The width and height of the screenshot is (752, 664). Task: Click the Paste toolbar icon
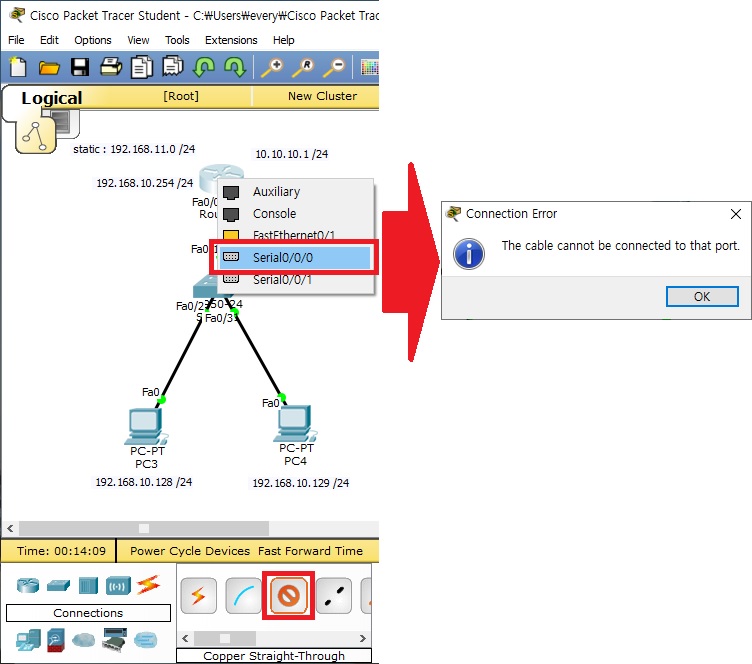pos(173,66)
